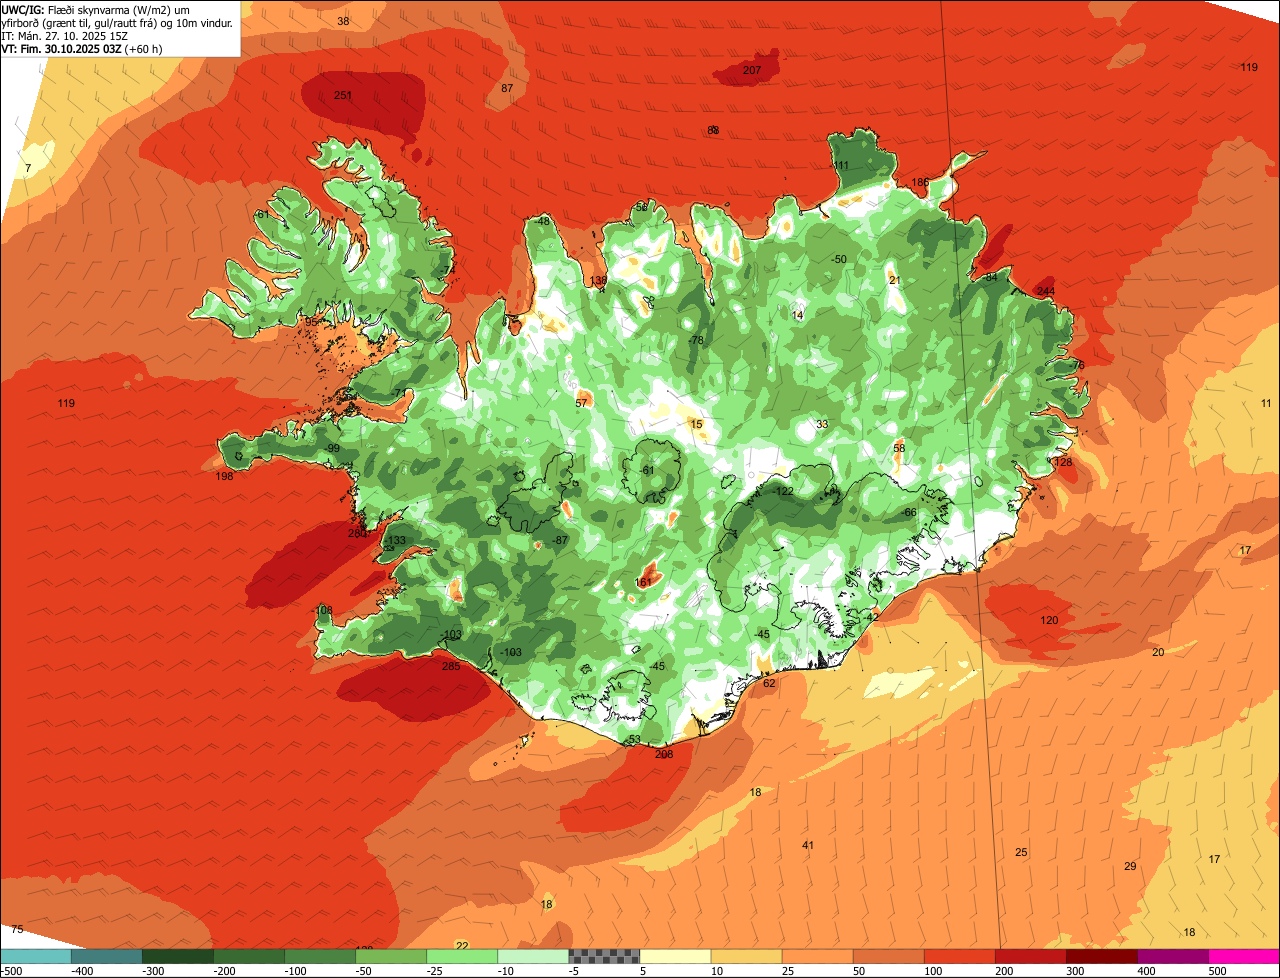This screenshot has width=1280, height=978.
Task: Click the '-500' legend tick label
Action: point(12,971)
